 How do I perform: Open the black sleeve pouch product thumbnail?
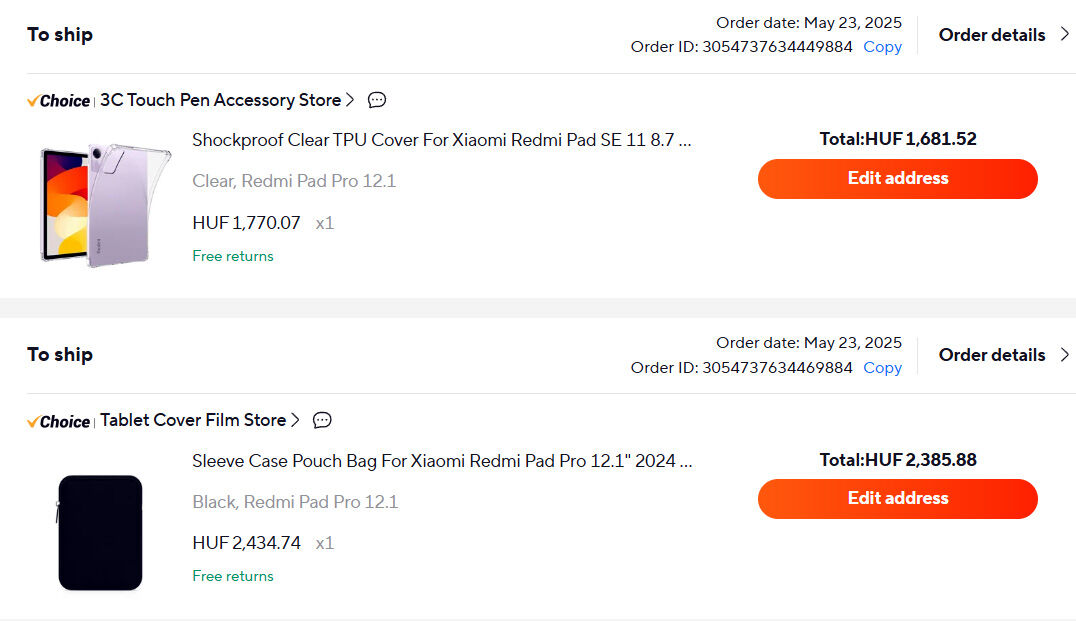tap(100, 532)
